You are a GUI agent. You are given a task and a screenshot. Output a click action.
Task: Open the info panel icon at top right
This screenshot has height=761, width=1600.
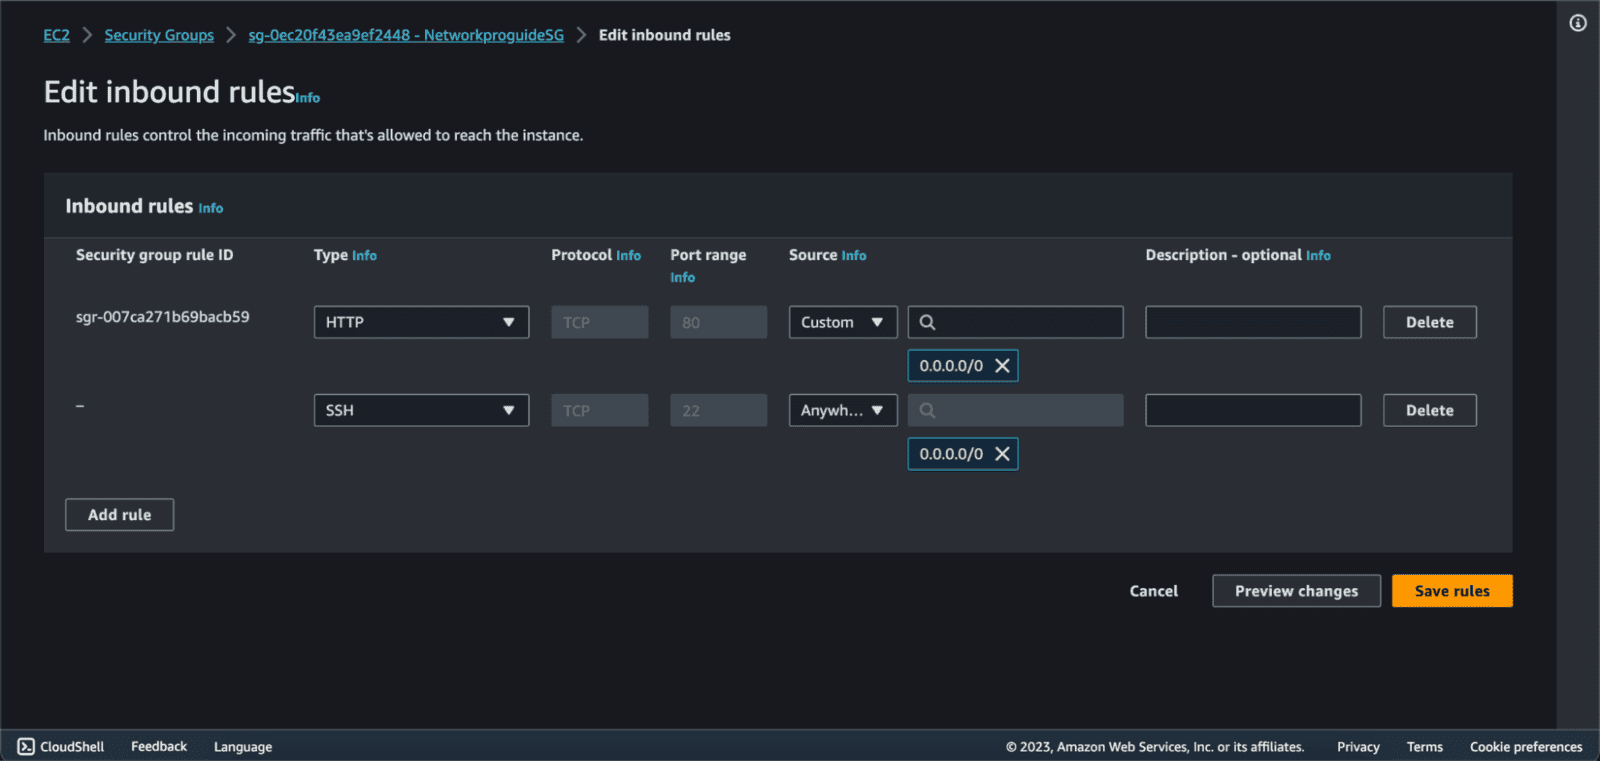point(1578,23)
